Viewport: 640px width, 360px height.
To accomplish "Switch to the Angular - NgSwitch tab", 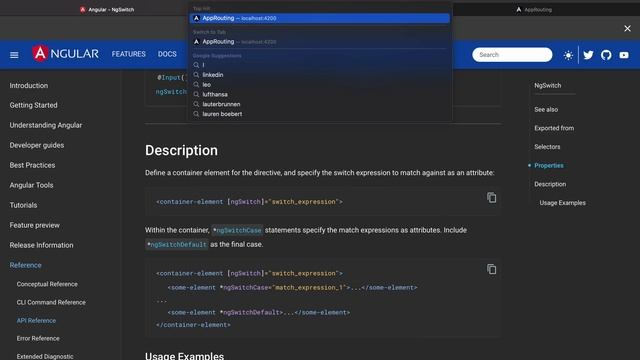I will tap(107, 9).
